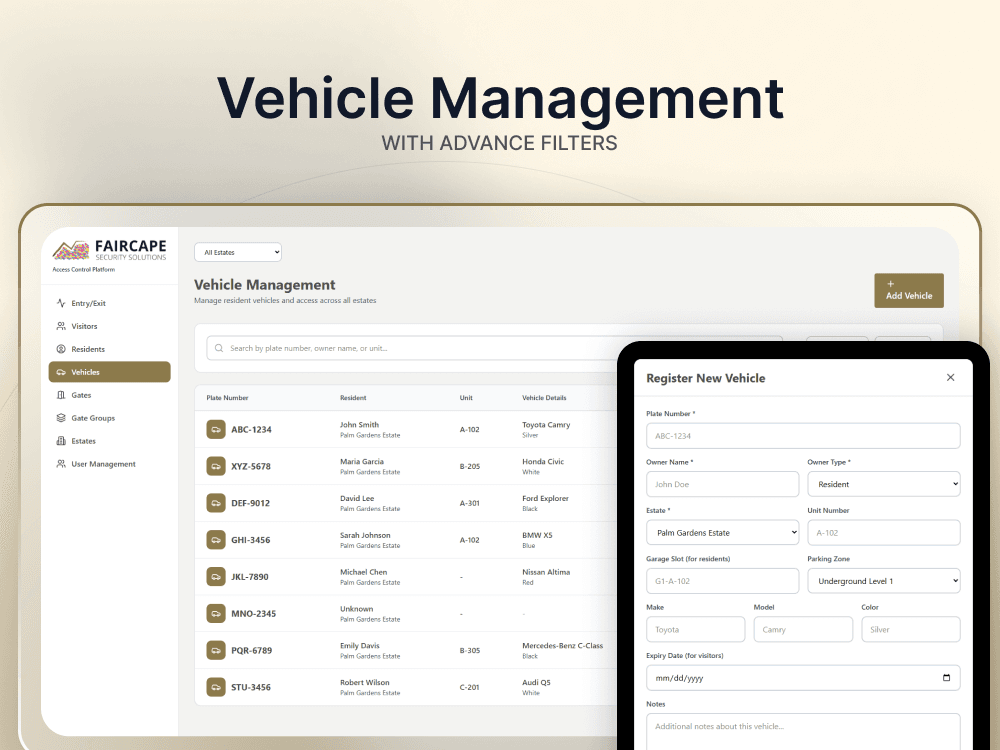Screen dimensions: 1000x750
Task: Go to the Residents page
Action: 110,349
